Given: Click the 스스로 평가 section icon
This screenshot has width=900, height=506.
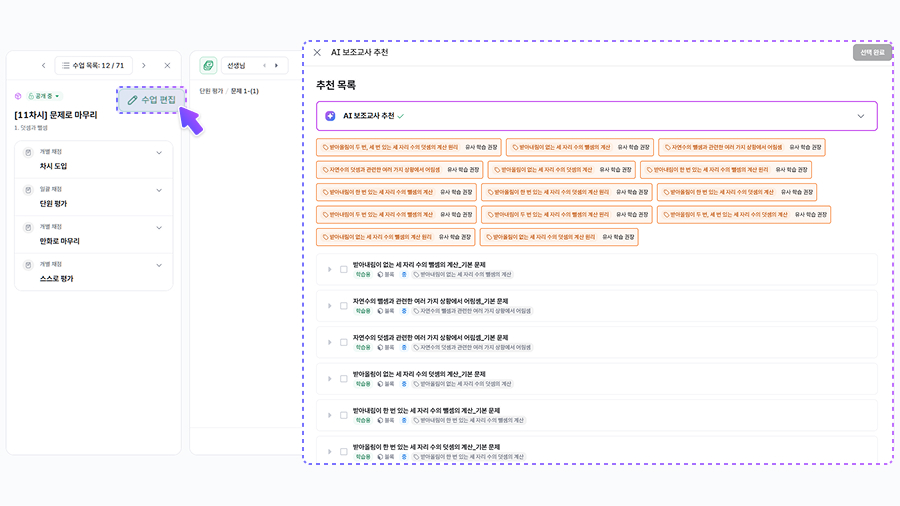Looking at the screenshot, I should 28,264.
